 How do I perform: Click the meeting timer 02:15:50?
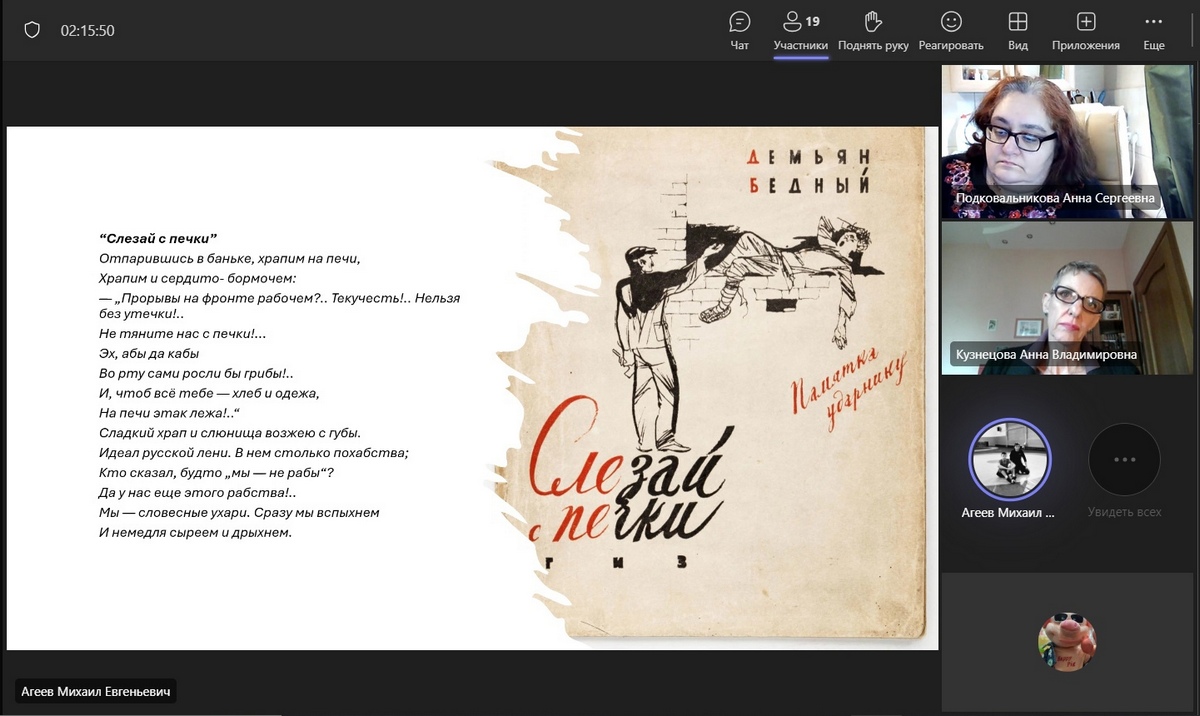pos(88,31)
